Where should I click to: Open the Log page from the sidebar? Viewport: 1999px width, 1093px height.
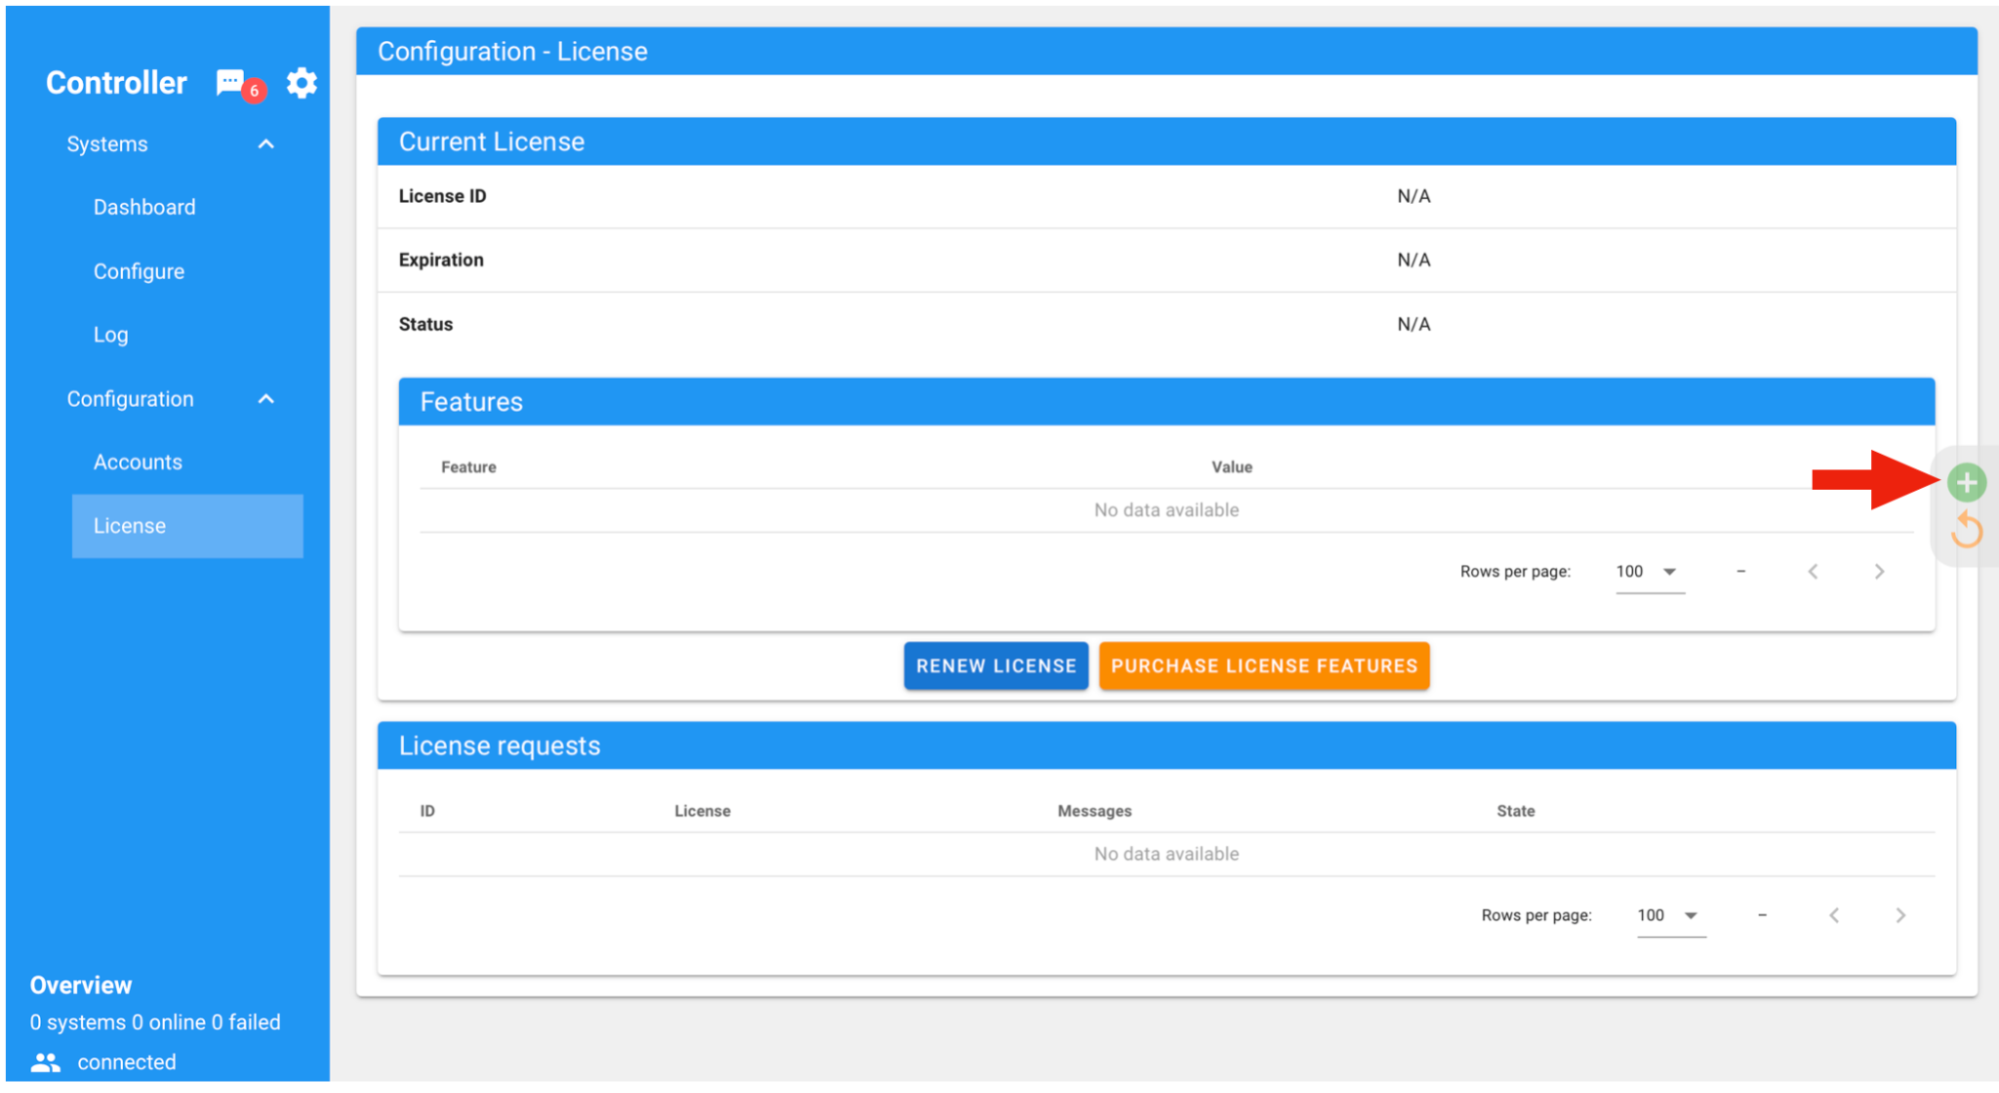pos(110,334)
